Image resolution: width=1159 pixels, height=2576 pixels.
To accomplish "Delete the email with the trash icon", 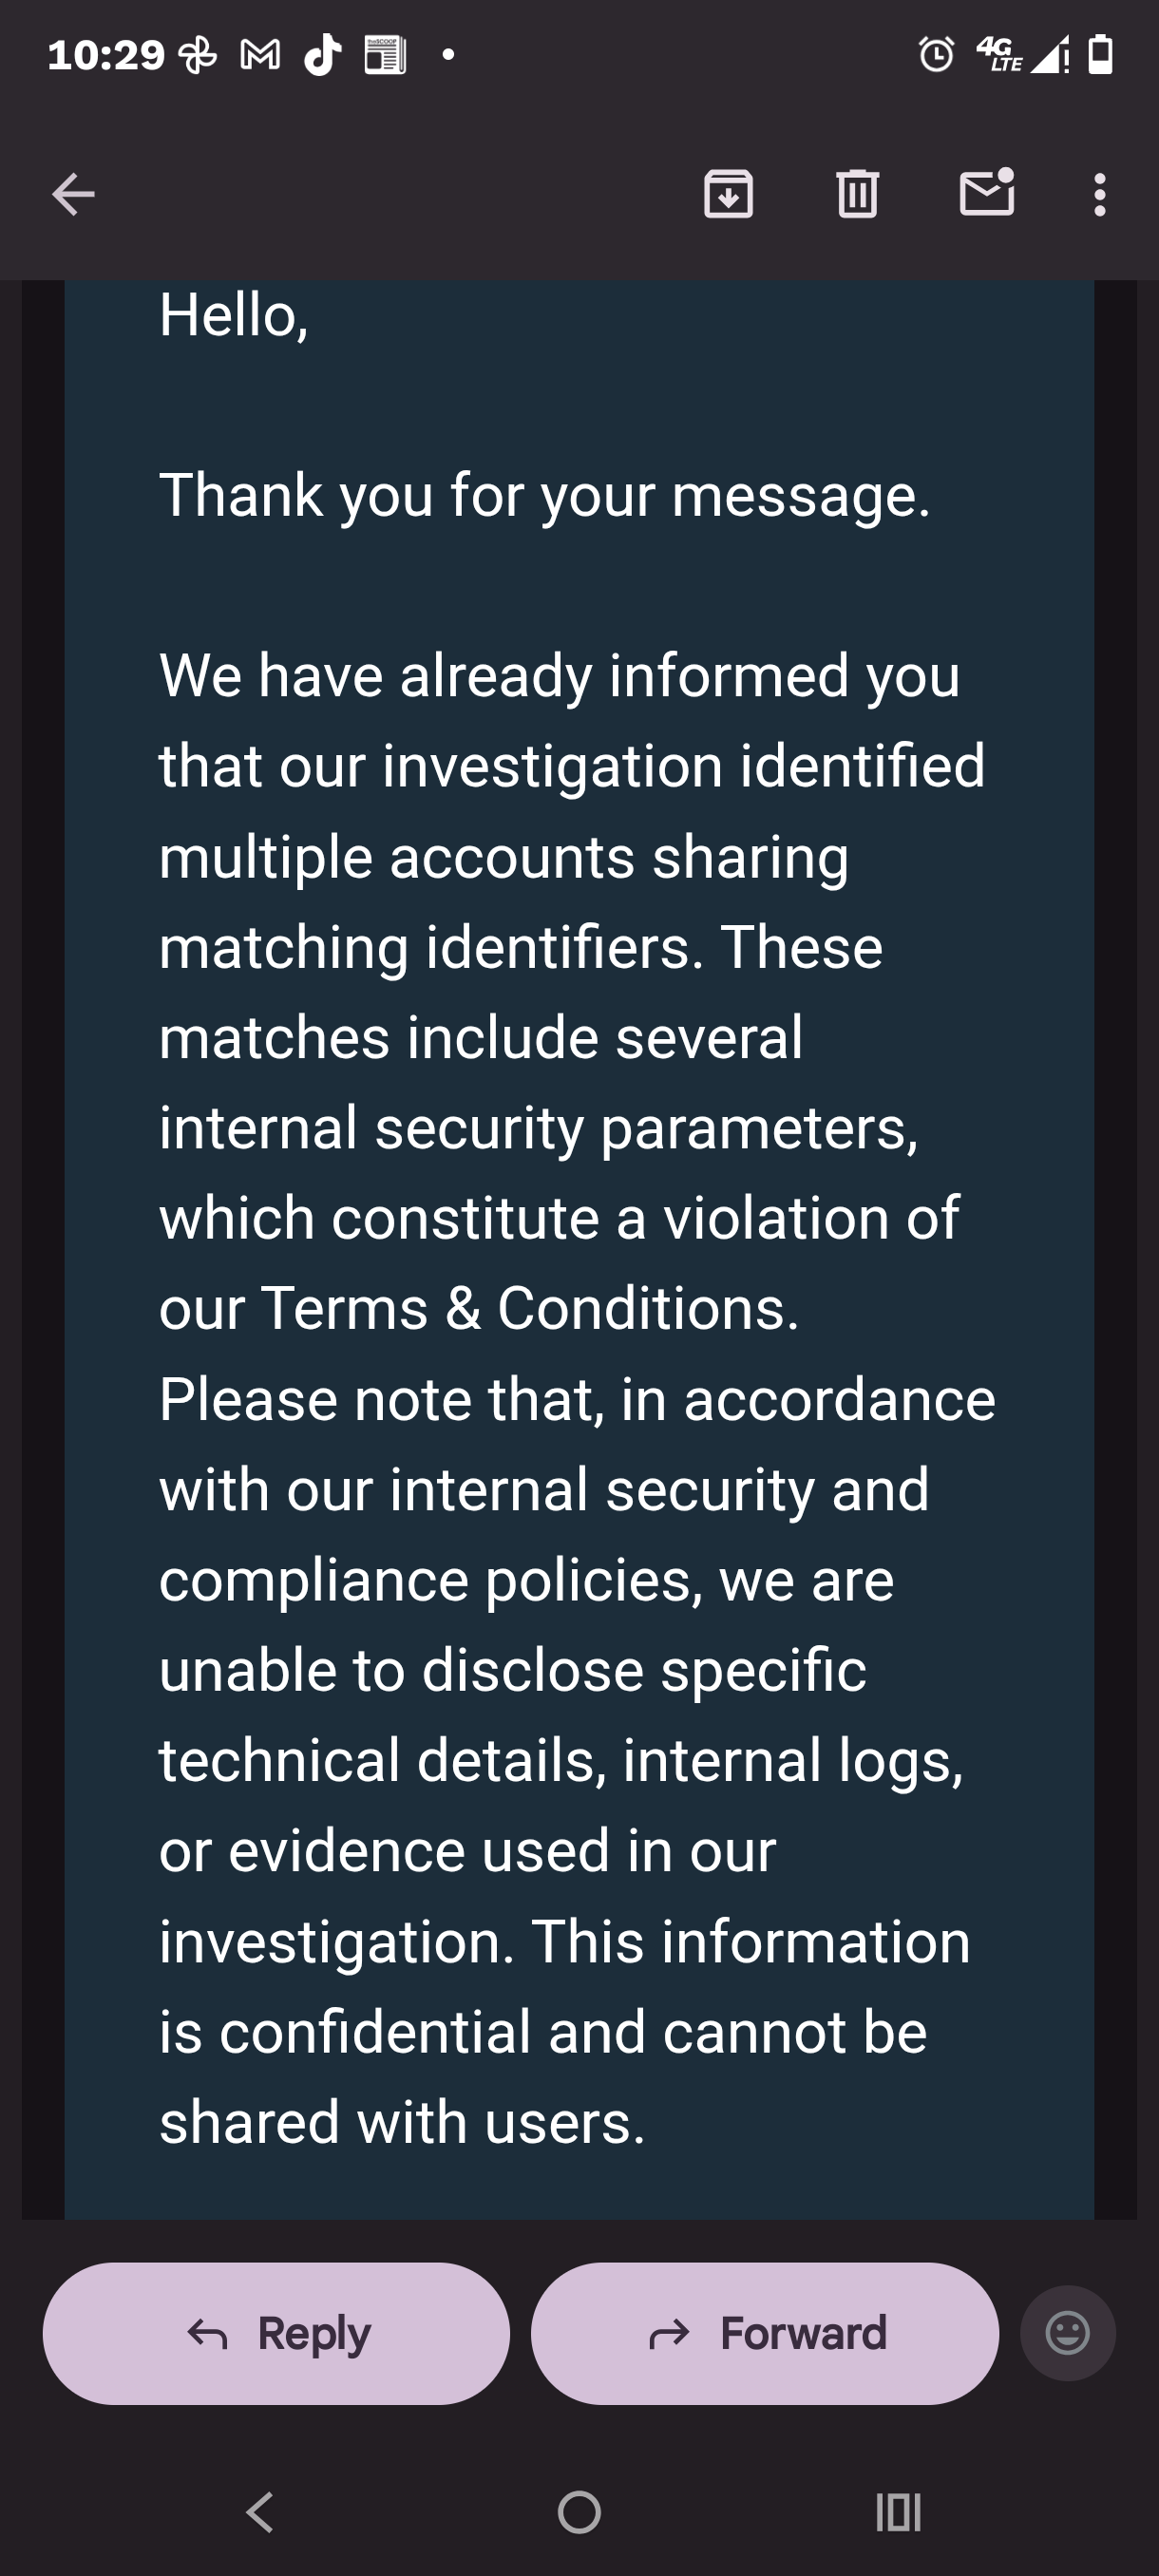I will coord(857,194).
